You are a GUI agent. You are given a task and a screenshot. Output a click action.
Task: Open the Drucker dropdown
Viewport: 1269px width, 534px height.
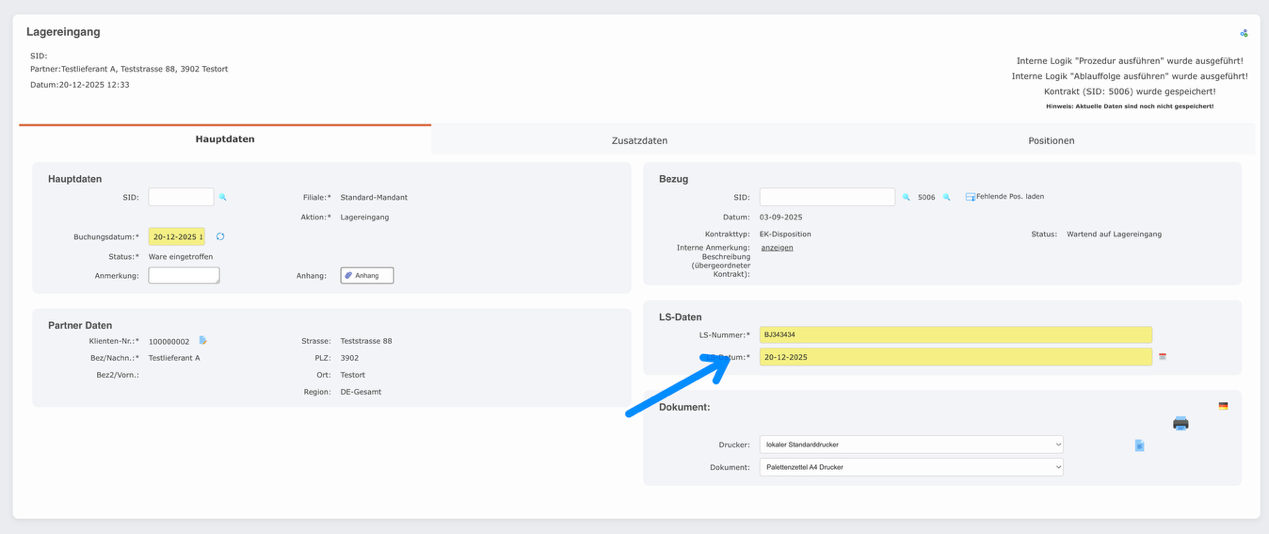pyautogui.click(x=911, y=445)
